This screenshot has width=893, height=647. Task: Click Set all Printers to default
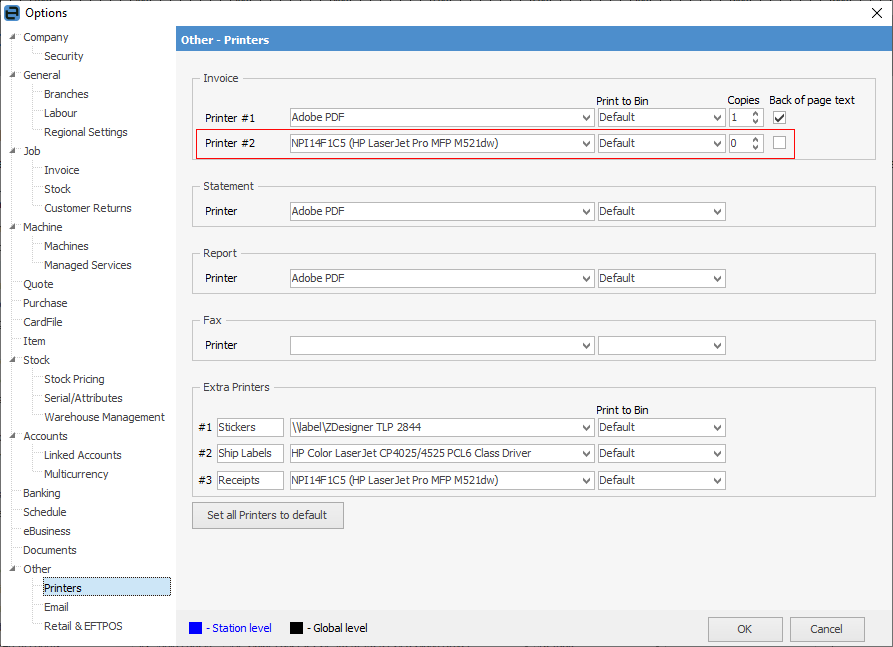(x=267, y=515)
